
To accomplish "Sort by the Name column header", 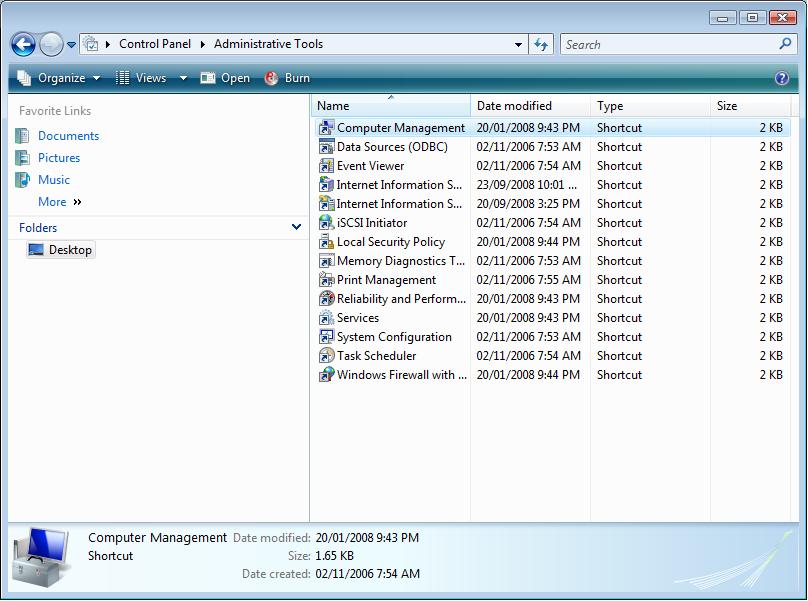I will point(391,106).
